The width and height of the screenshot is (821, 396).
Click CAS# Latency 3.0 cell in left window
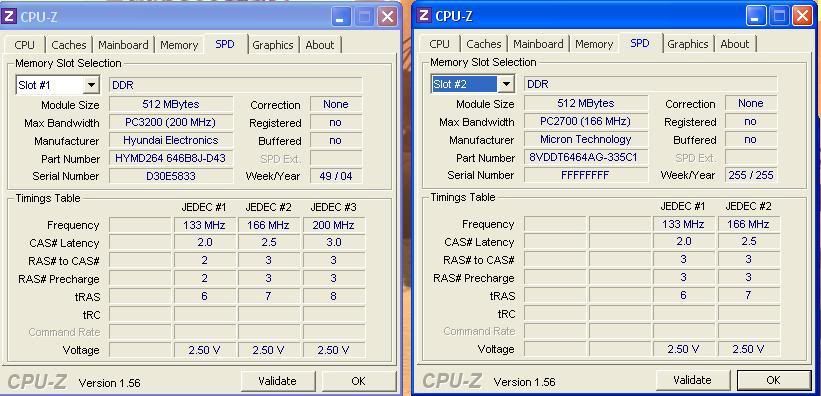pyautogui.click(x=334, y=243)
